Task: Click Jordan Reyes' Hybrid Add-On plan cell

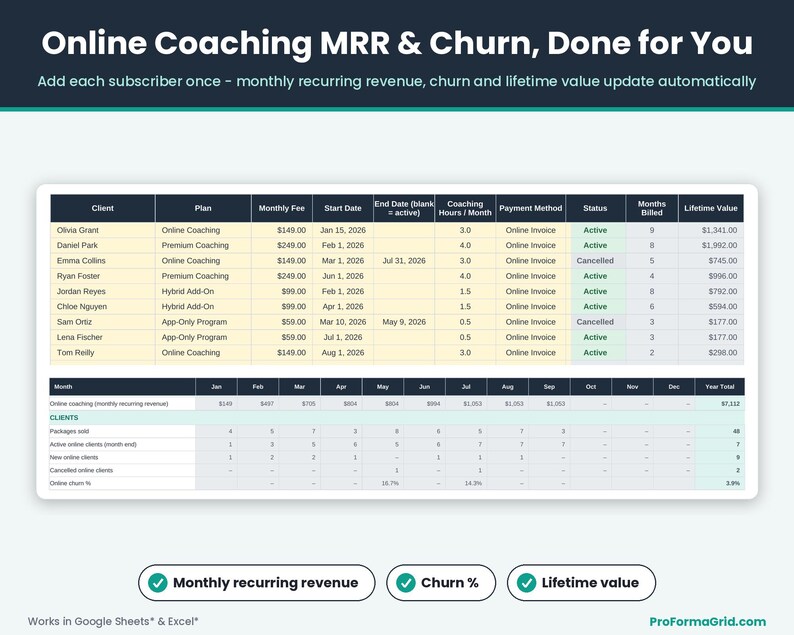Action: (x=203, y=291)
